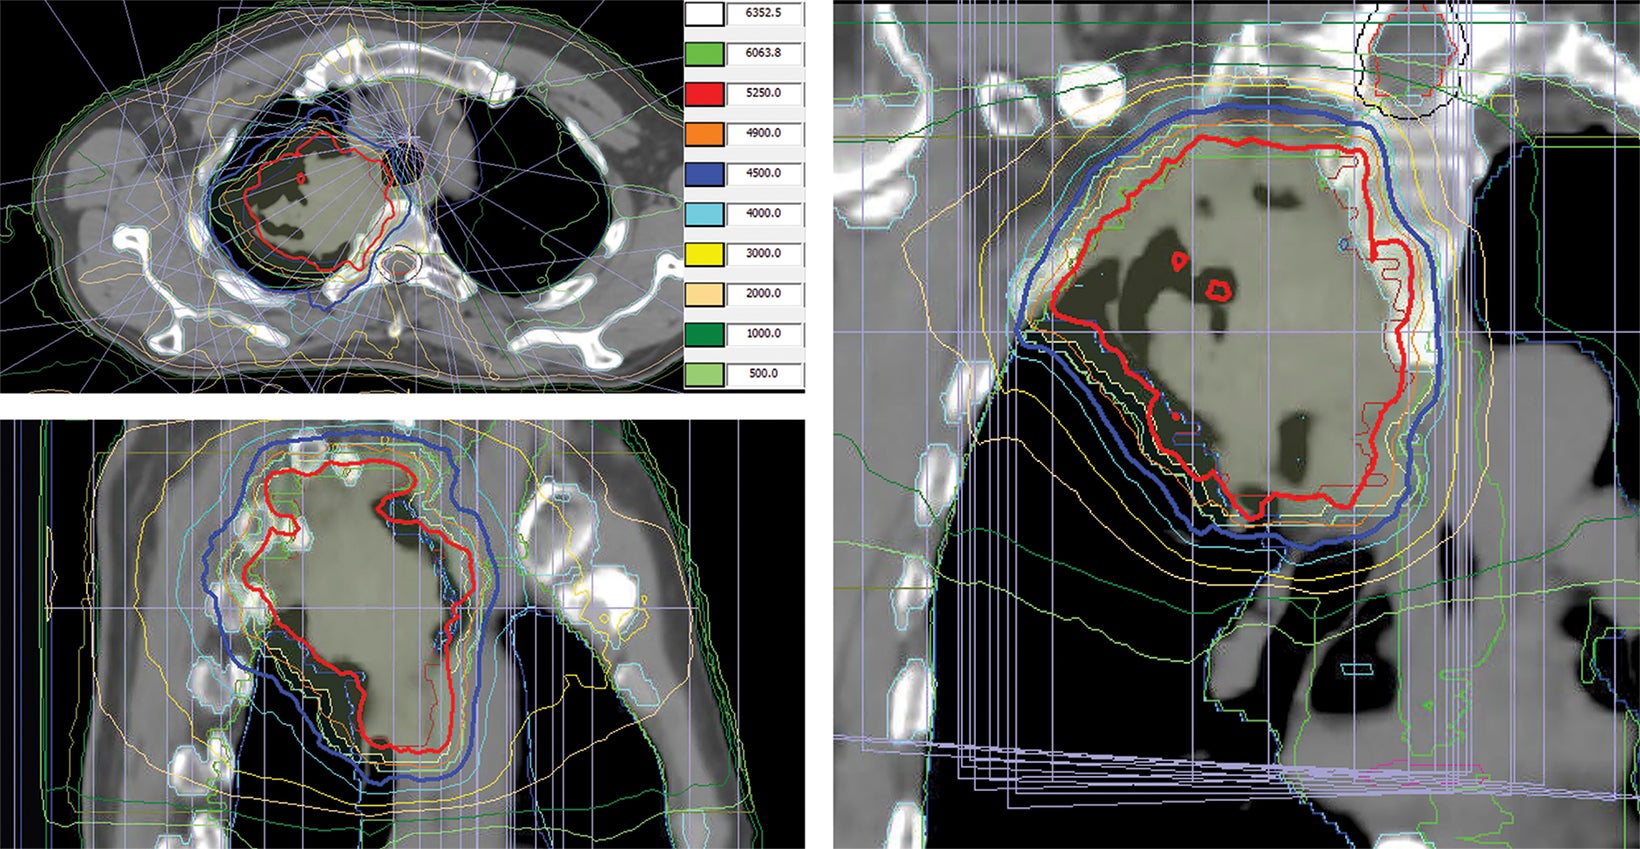Click the large sagittal CT view panel
1640x849 pixels.
pyautogui.click(x=1237, y=426)
